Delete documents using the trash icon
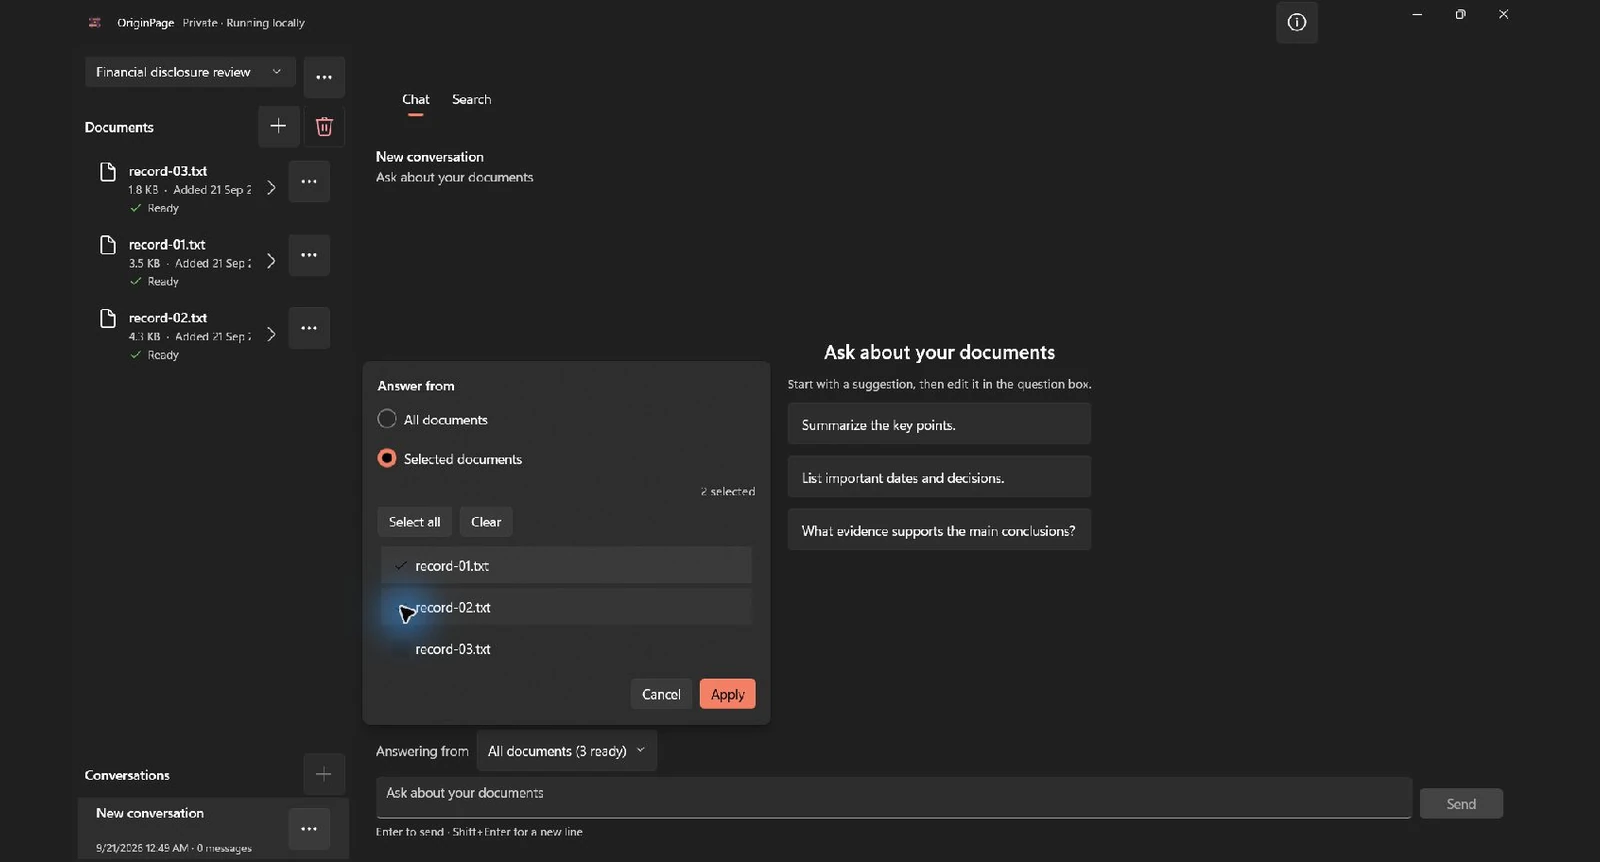 pos(324,126)
